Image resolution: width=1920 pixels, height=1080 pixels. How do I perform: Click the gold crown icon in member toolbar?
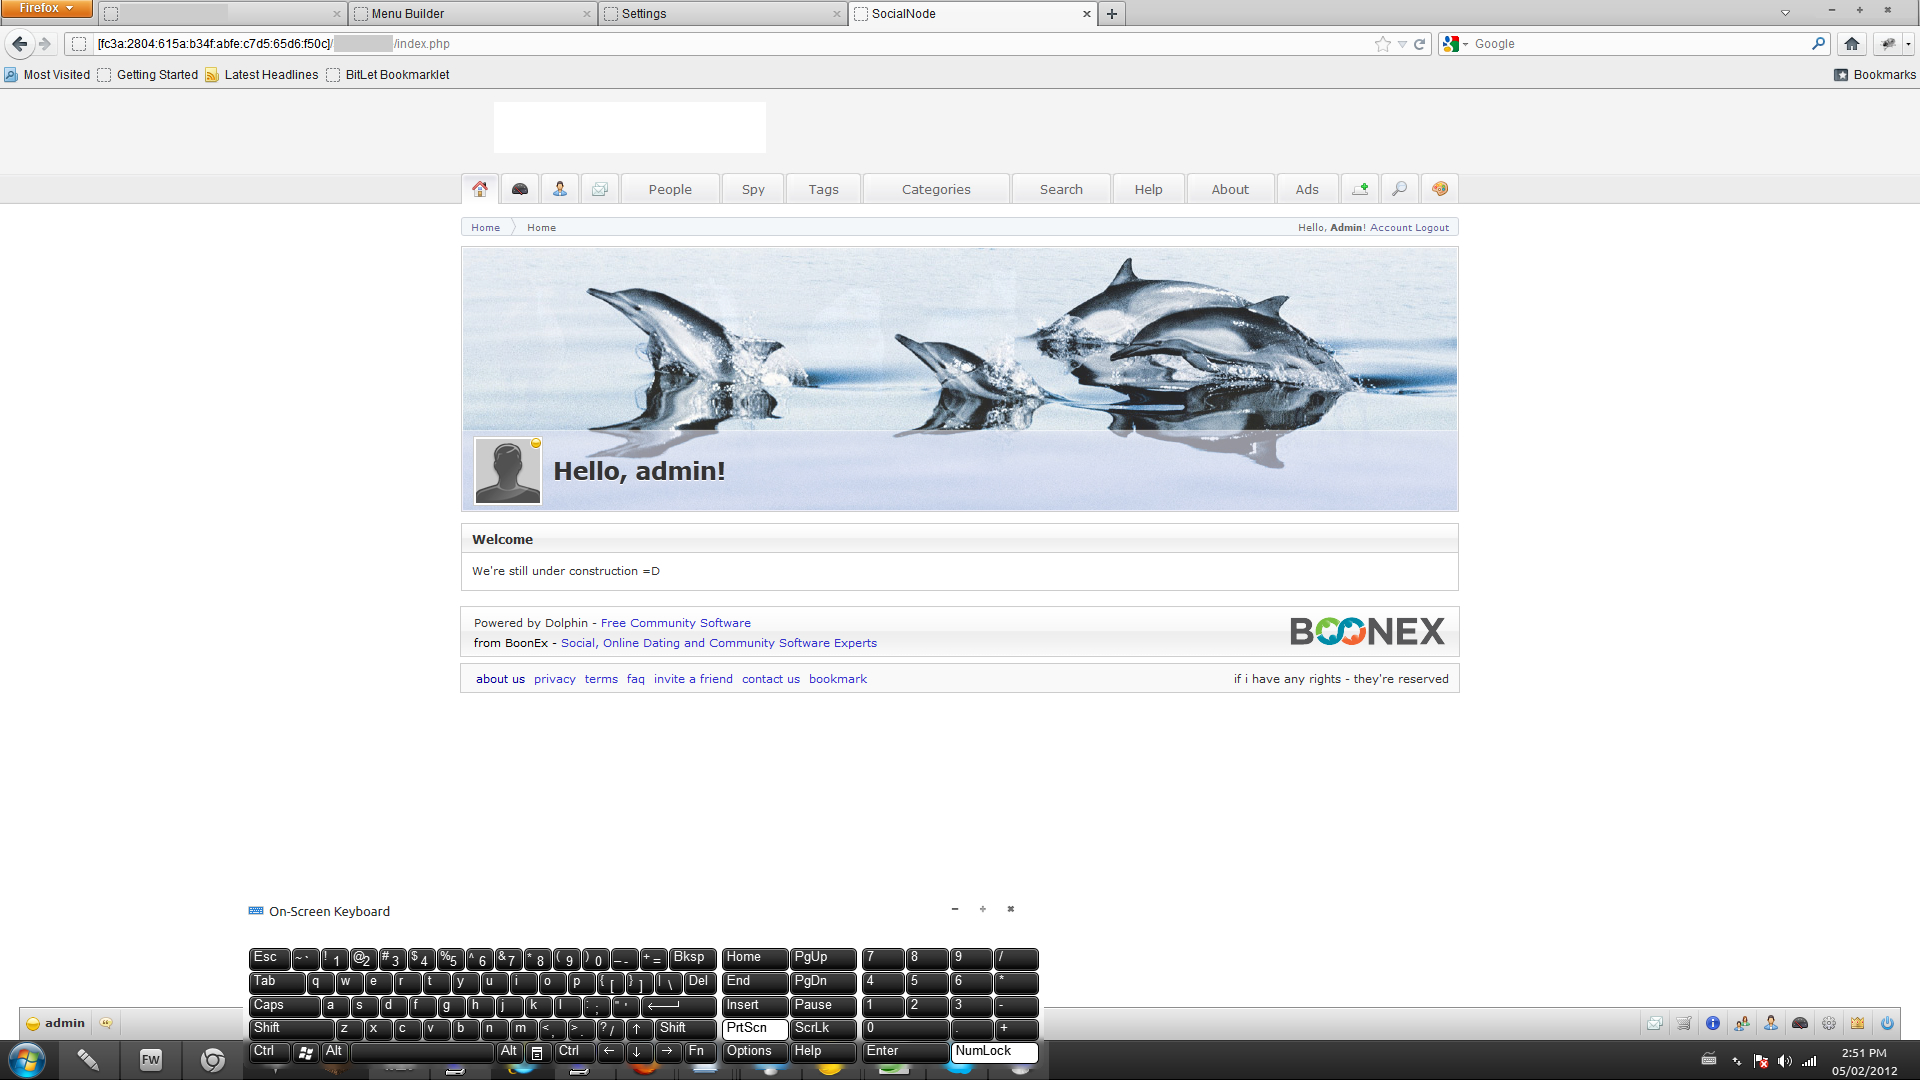coord(1857,1023)
